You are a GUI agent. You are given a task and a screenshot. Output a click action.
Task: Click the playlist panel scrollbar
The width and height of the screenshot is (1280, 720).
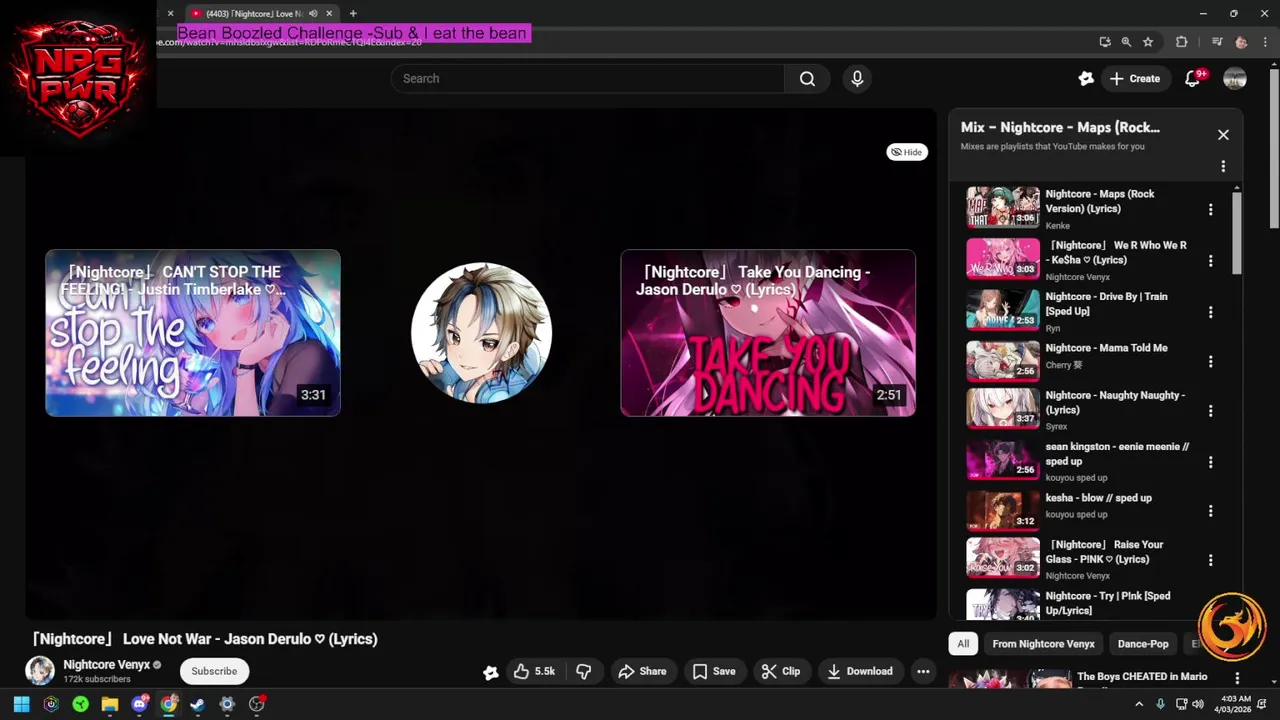(x=1237, y=232)
